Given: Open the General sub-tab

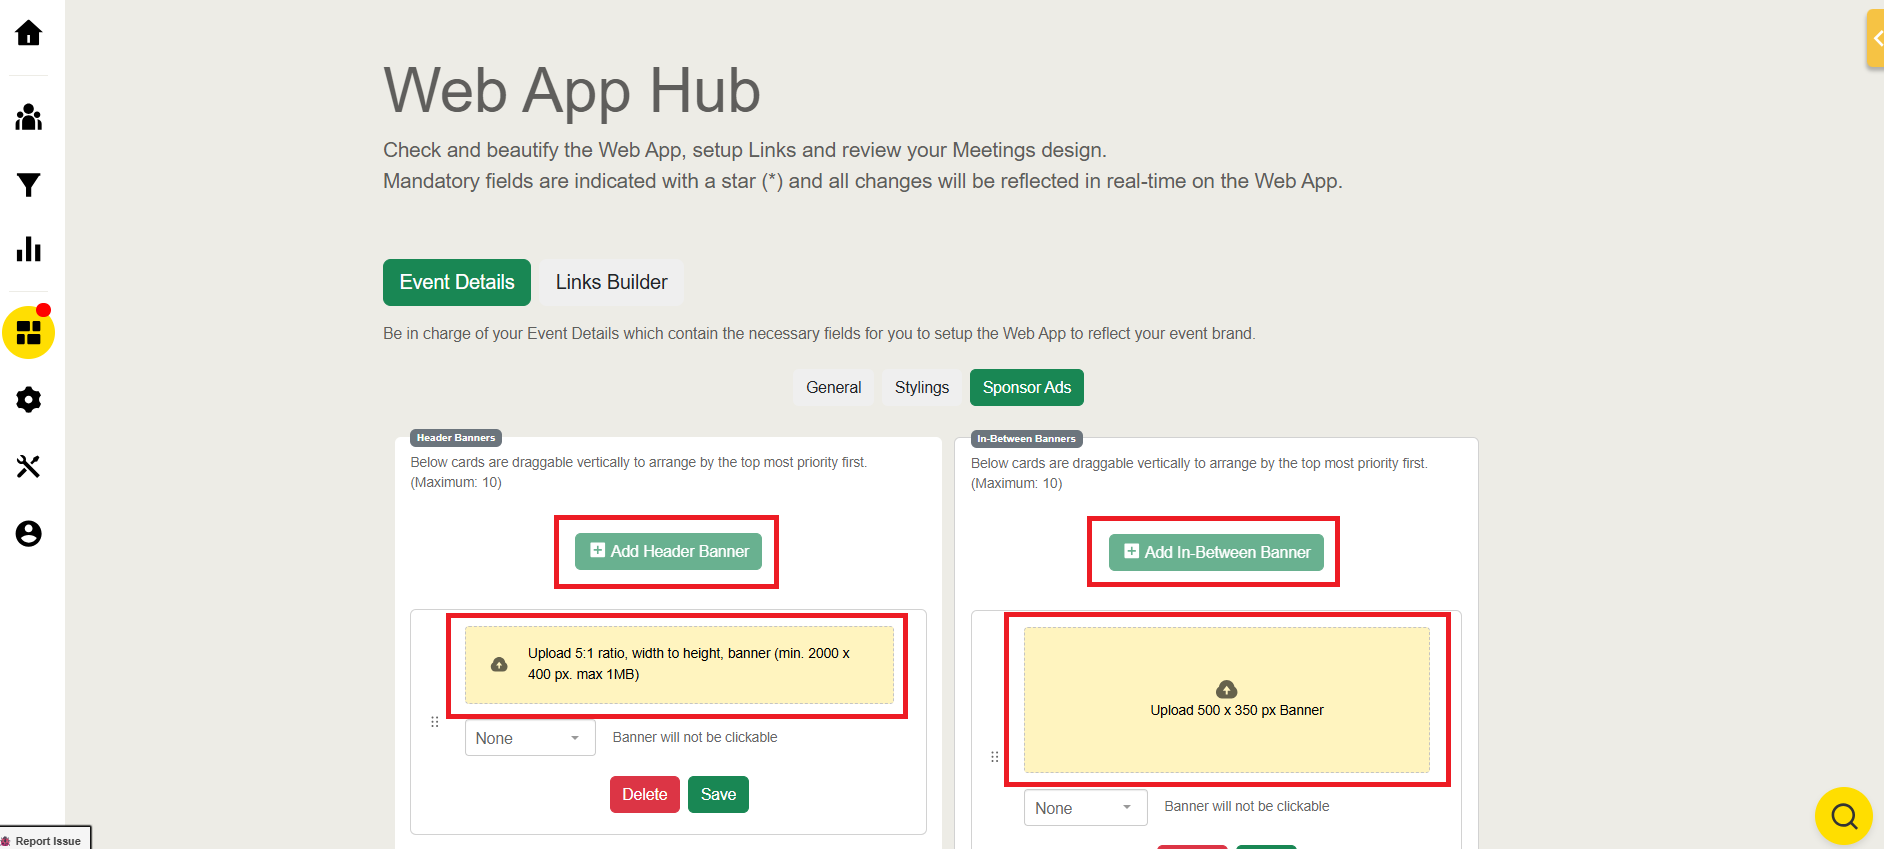Looking at the screenshot, I should (x=834, y=388).
